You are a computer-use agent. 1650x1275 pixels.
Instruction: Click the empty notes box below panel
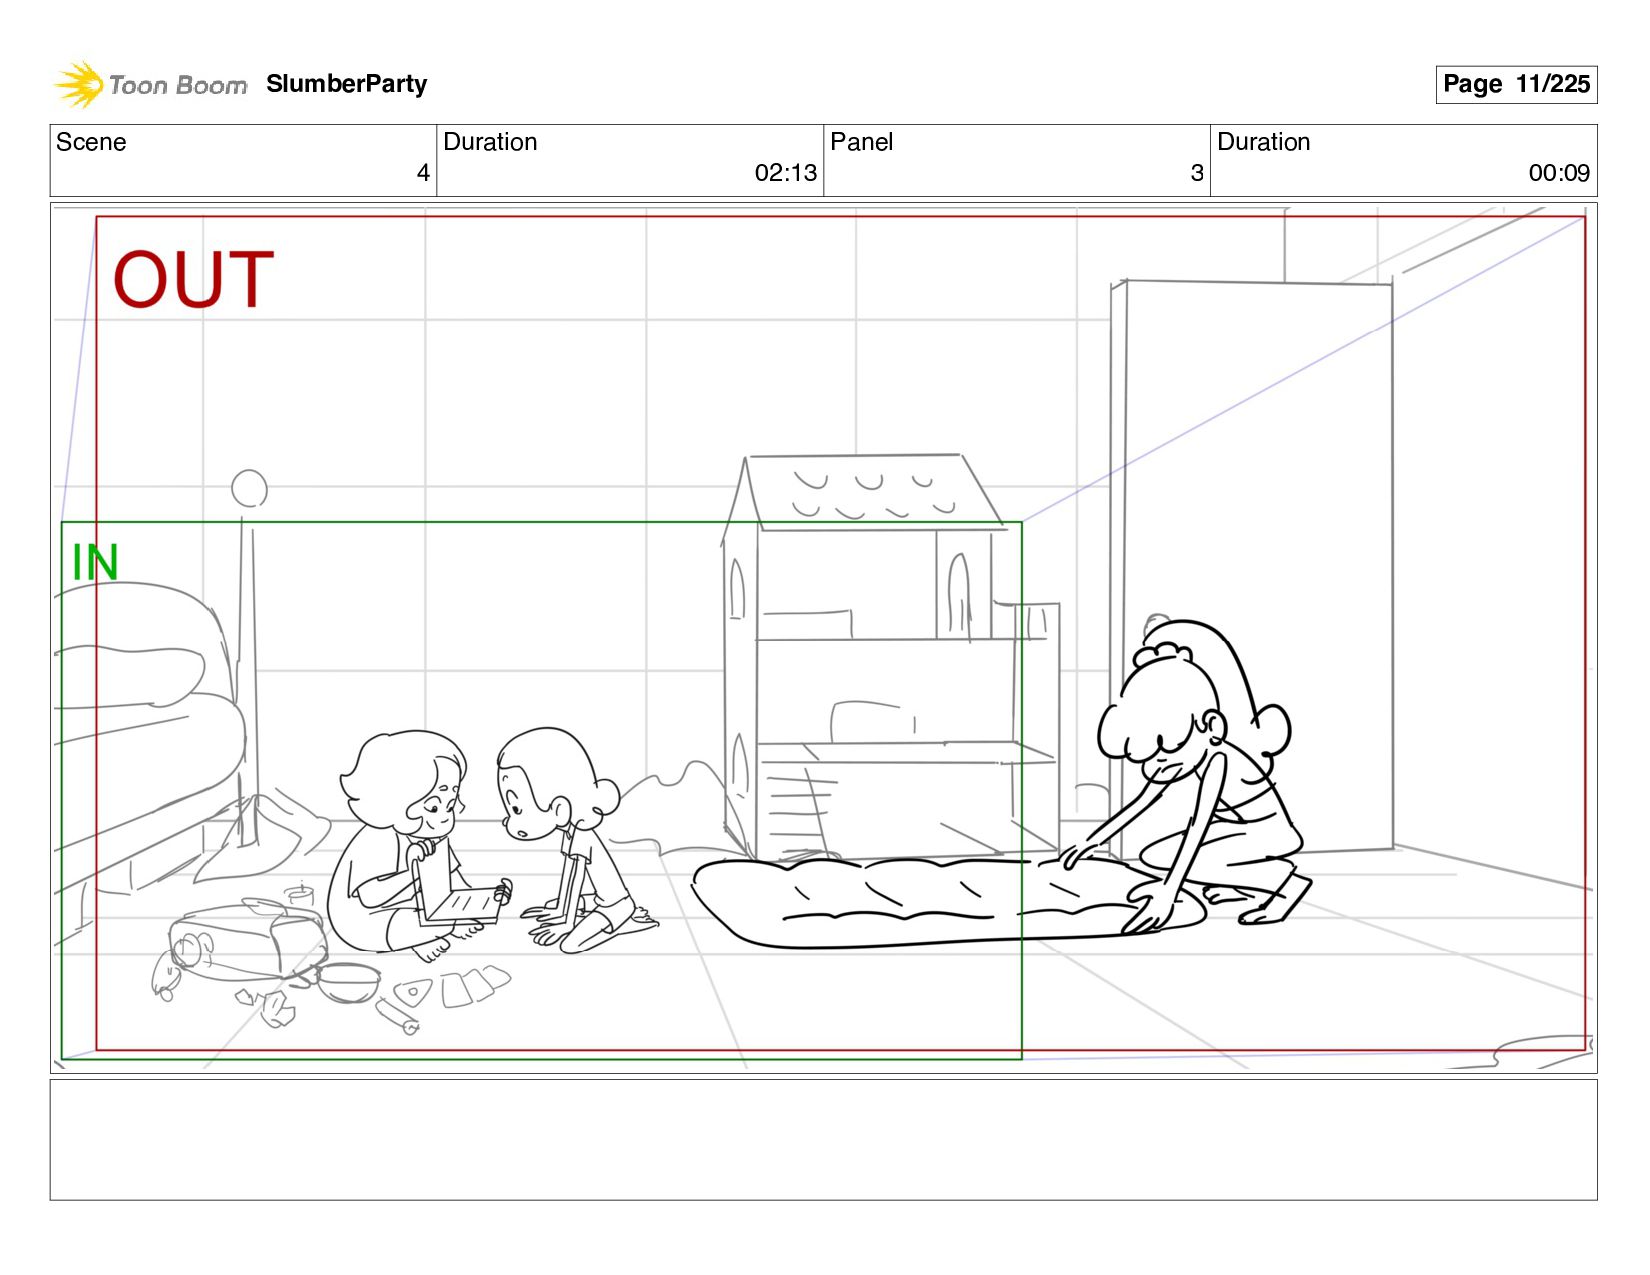click(x=824, y=1140)
